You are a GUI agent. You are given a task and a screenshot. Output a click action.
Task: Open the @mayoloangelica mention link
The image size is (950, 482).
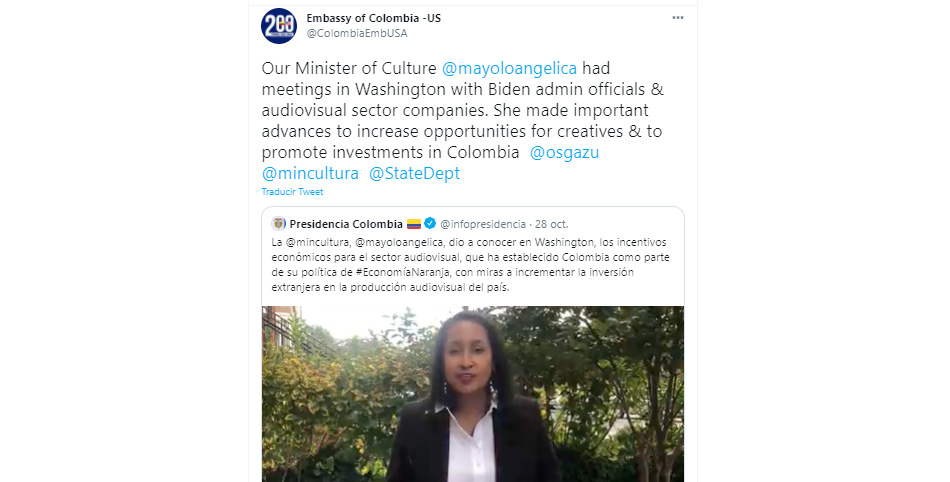(509, 68)
